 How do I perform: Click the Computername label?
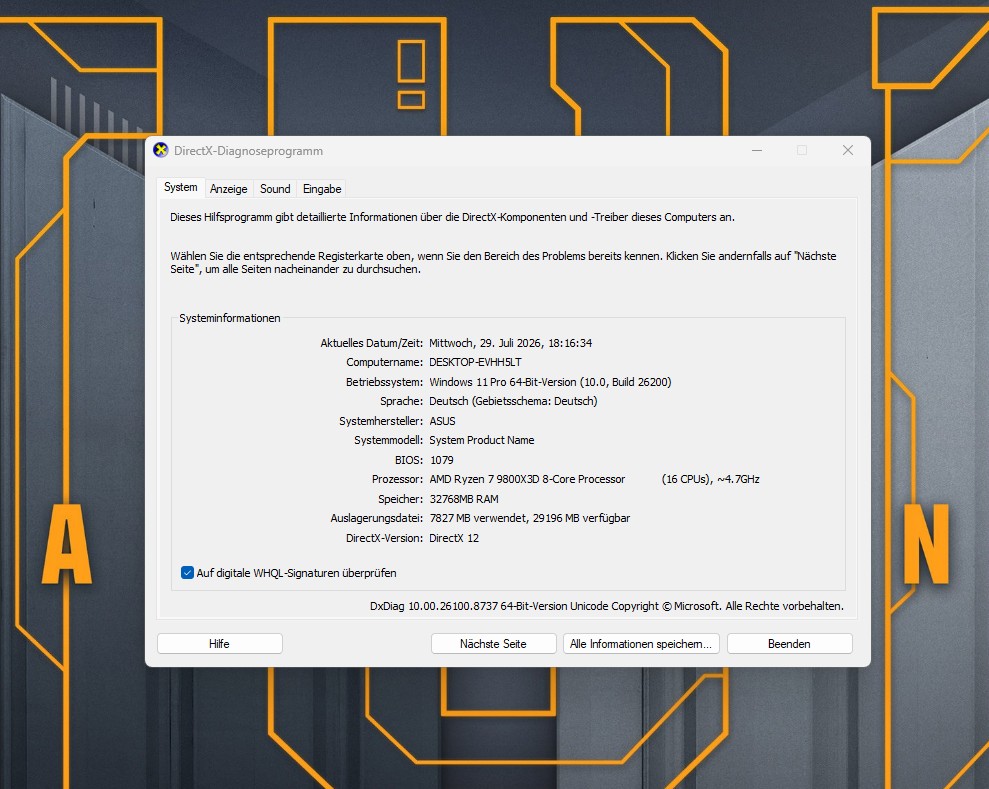[385, 362]
